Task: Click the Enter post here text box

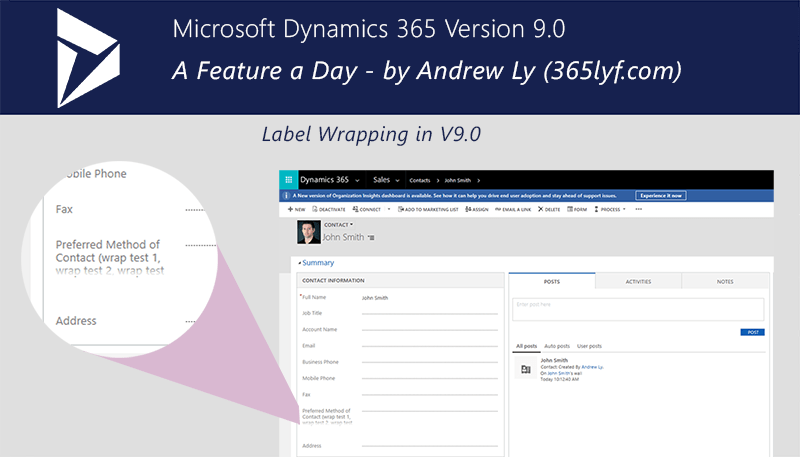Action: point(638,309)
